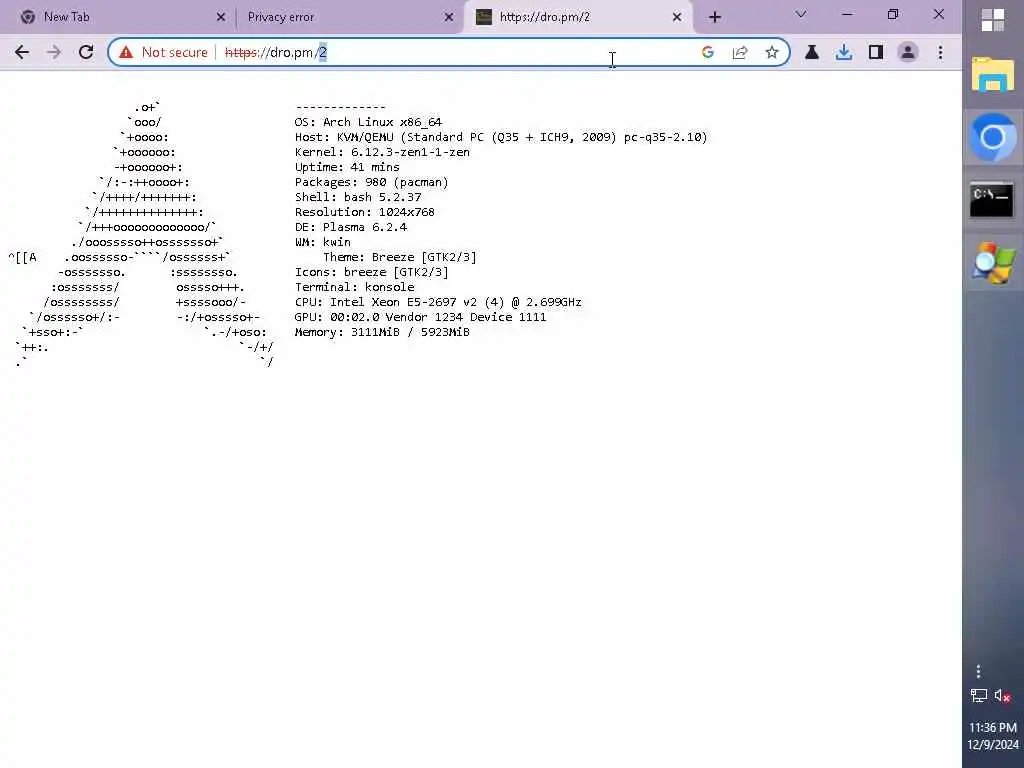Open a new browser tab
The width and height of the screenshot is (1024, 768).
(715, 17)
